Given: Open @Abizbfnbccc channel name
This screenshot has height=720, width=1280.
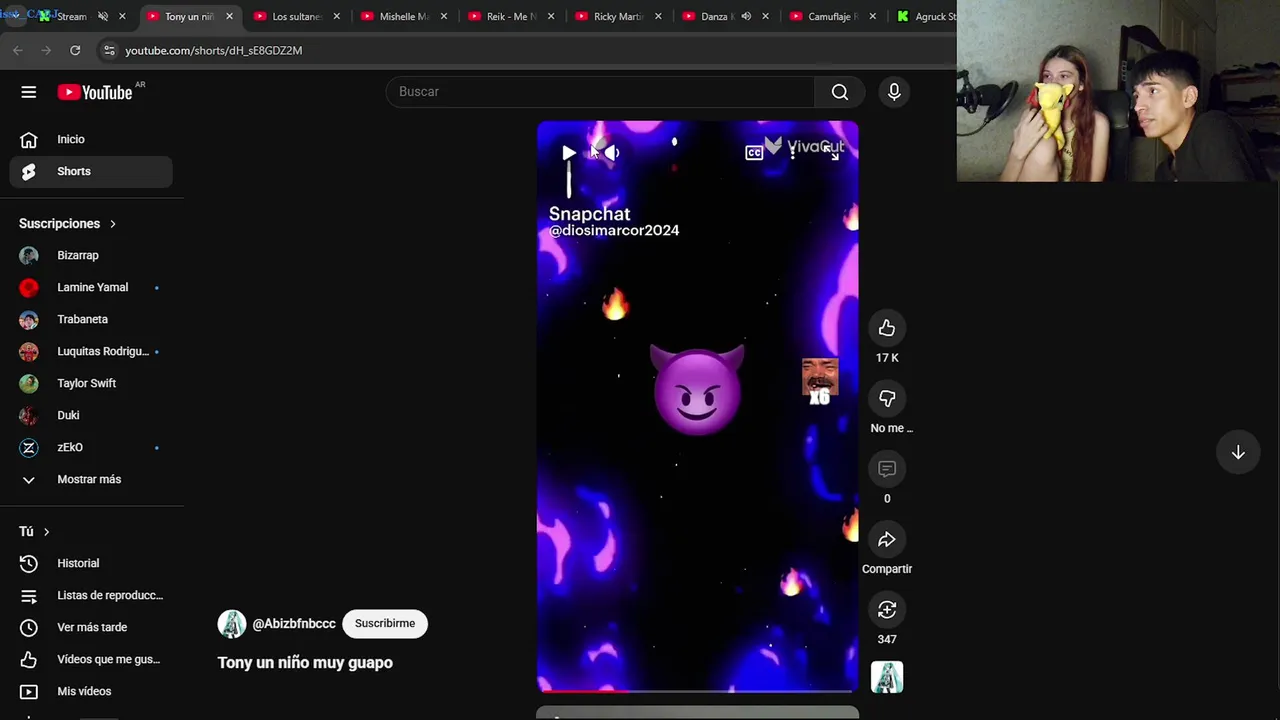Looking at the screenshot, I should tap(294, 624).
